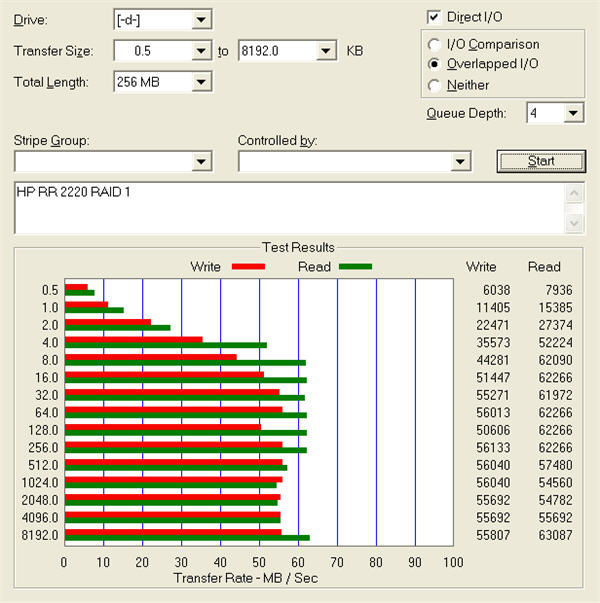Click the write value 56133

coord(493,448)
